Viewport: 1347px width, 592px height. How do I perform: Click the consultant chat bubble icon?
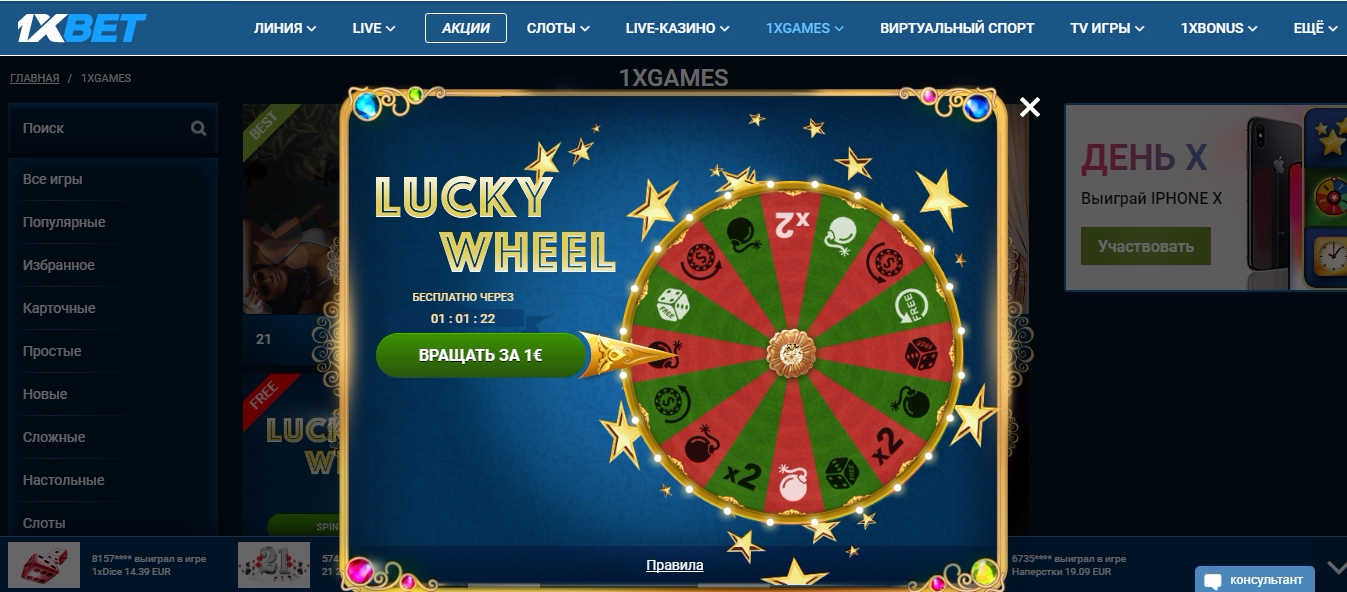click(1213, 581)
